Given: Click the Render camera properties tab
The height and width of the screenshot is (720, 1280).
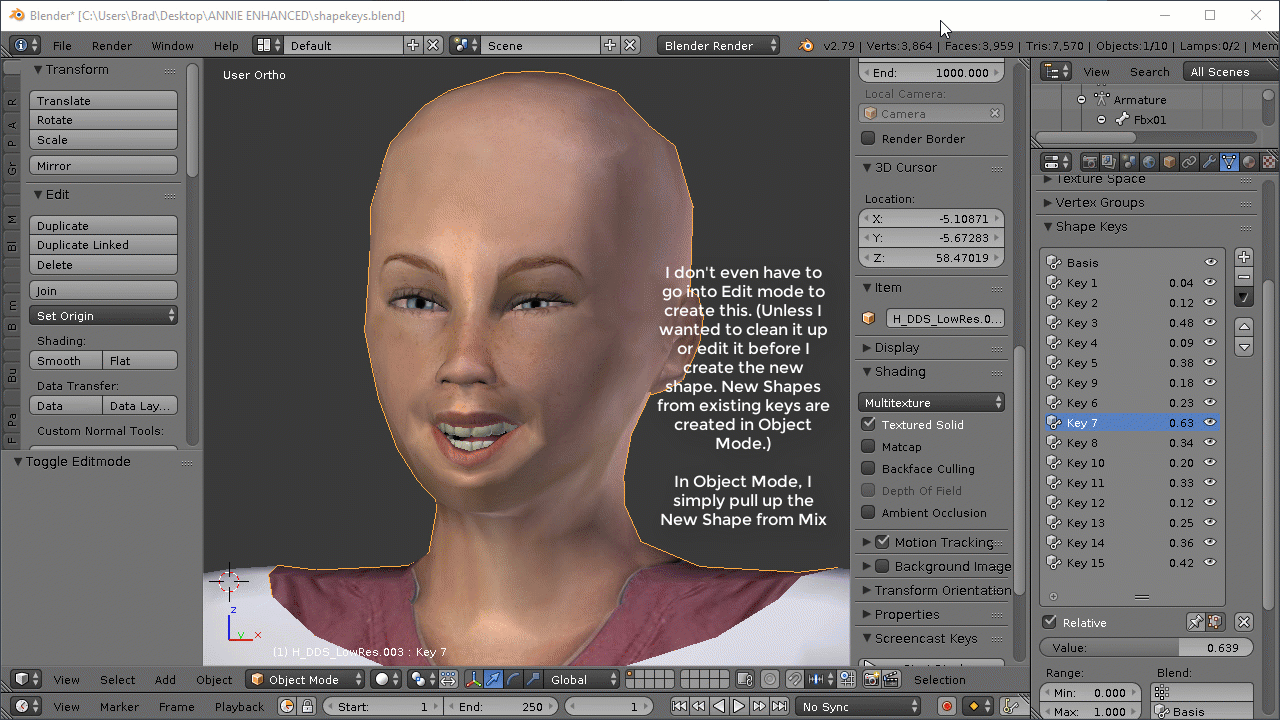Looking at the screenshot, I should (1090, 162).
